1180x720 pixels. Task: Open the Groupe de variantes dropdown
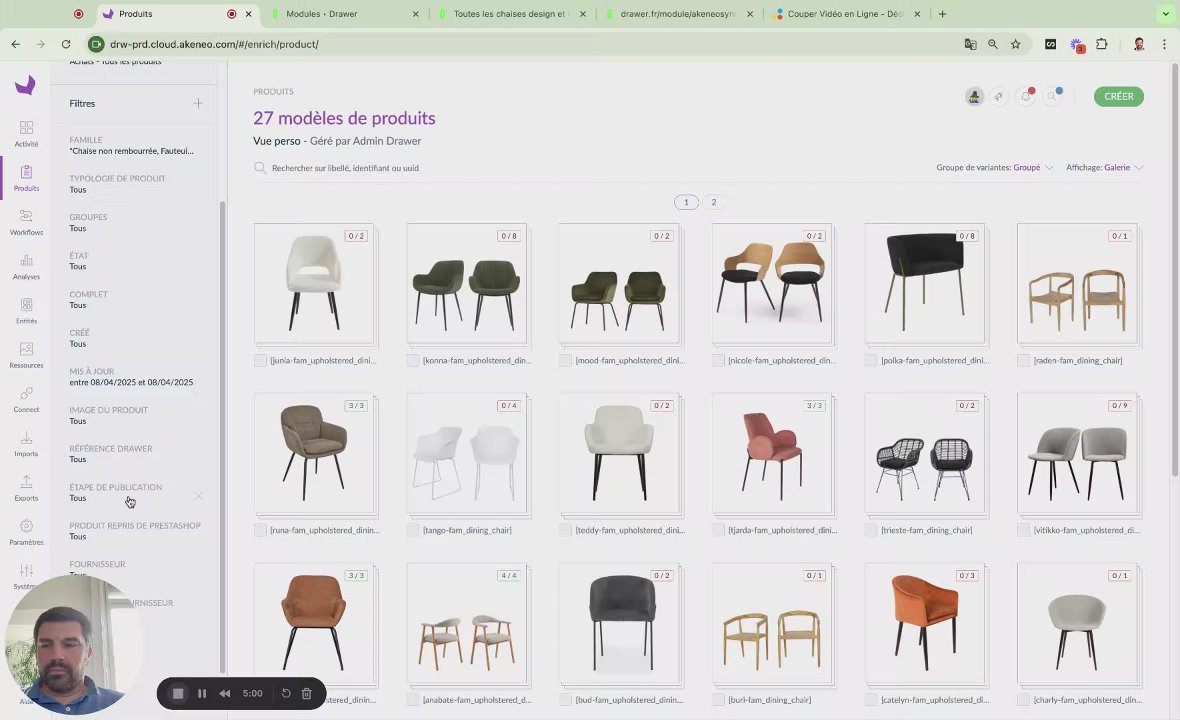click(994, 168)
